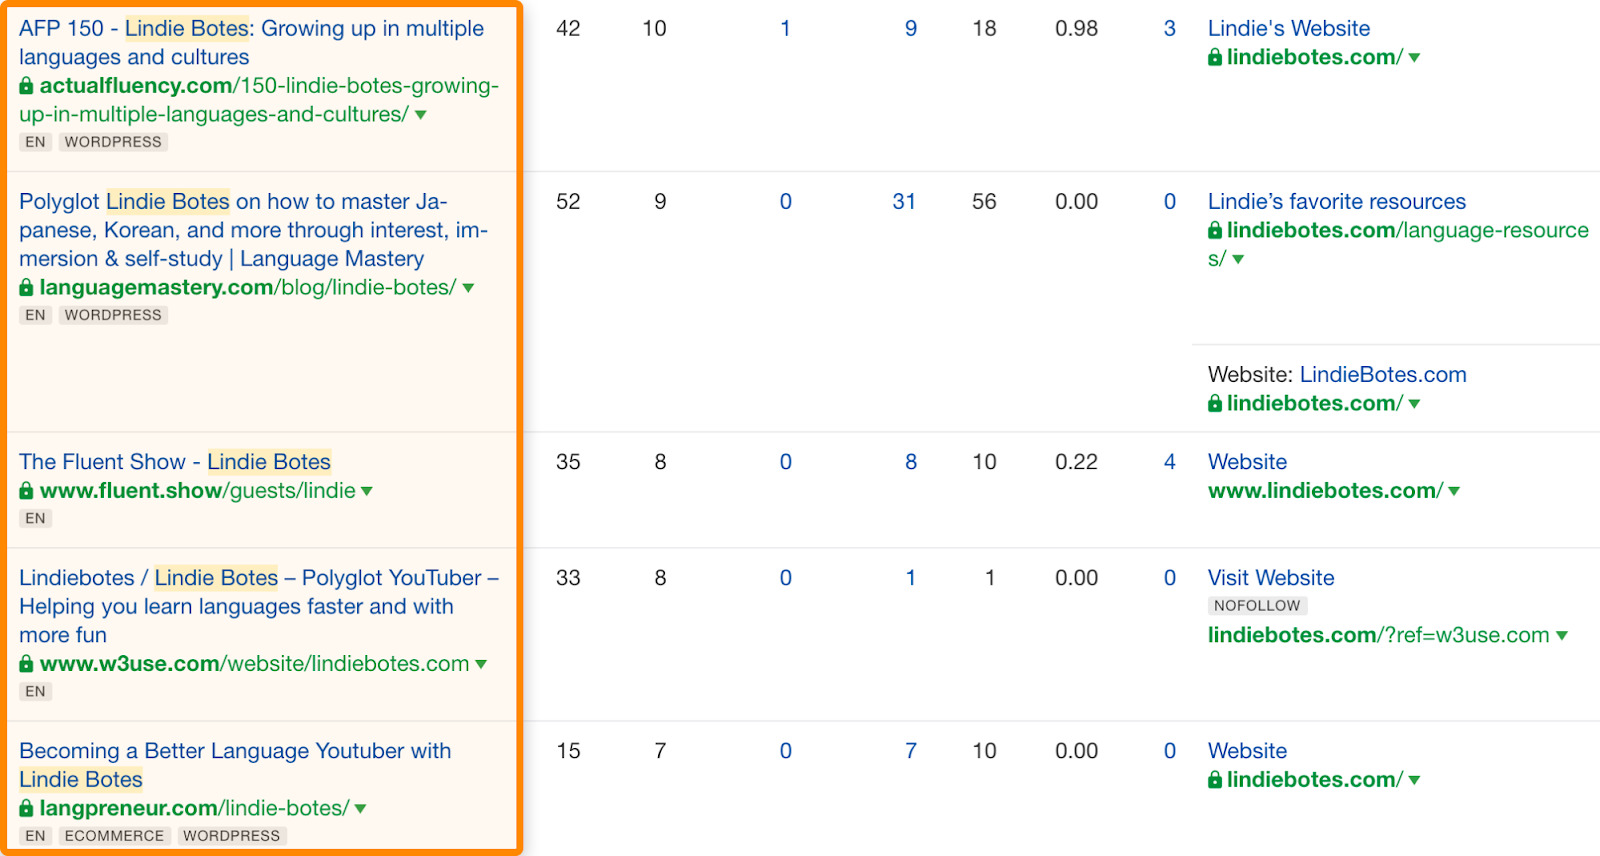
Task: Open dropdown arrow after langpreneur.com/lindie-botes/
Action: (x=361, y=808)
